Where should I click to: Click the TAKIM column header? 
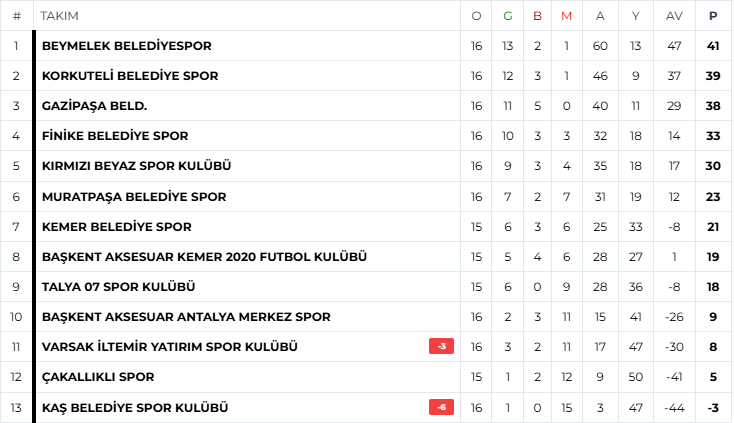(x=60, y=16)
